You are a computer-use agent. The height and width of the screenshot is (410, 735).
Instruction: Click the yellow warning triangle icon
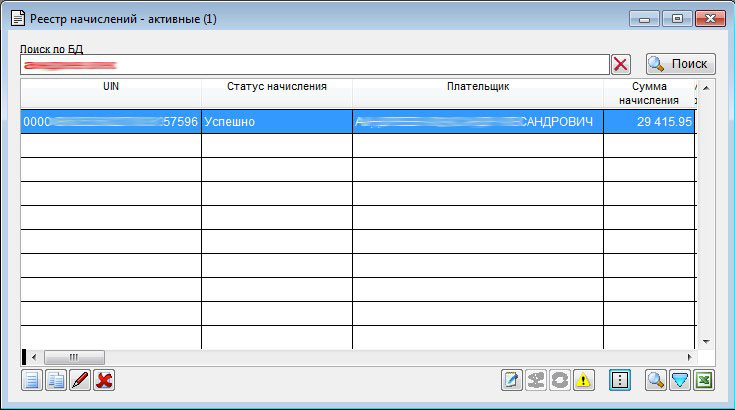pos(584,380)
